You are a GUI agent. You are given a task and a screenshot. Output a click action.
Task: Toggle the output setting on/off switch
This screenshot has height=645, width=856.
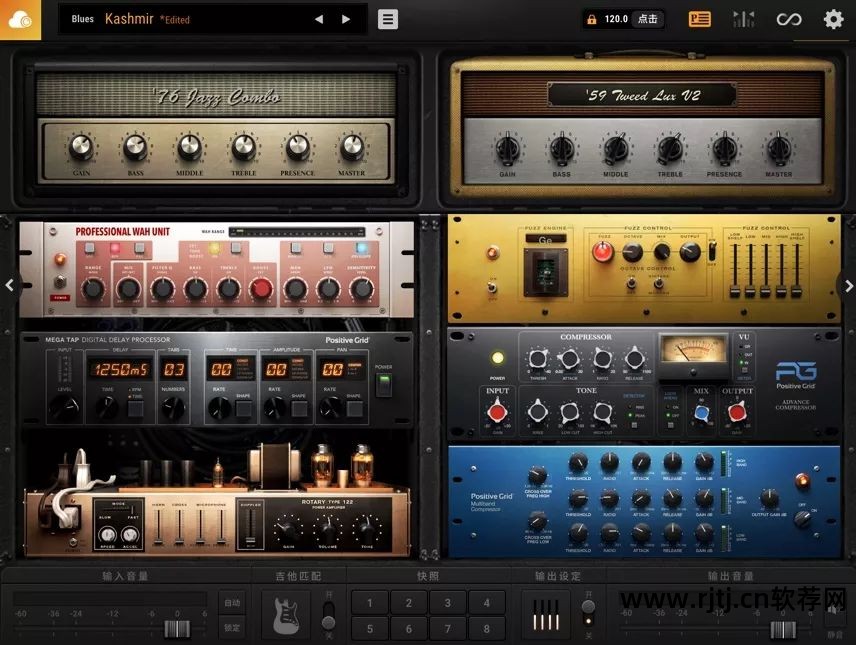[588, 614]
